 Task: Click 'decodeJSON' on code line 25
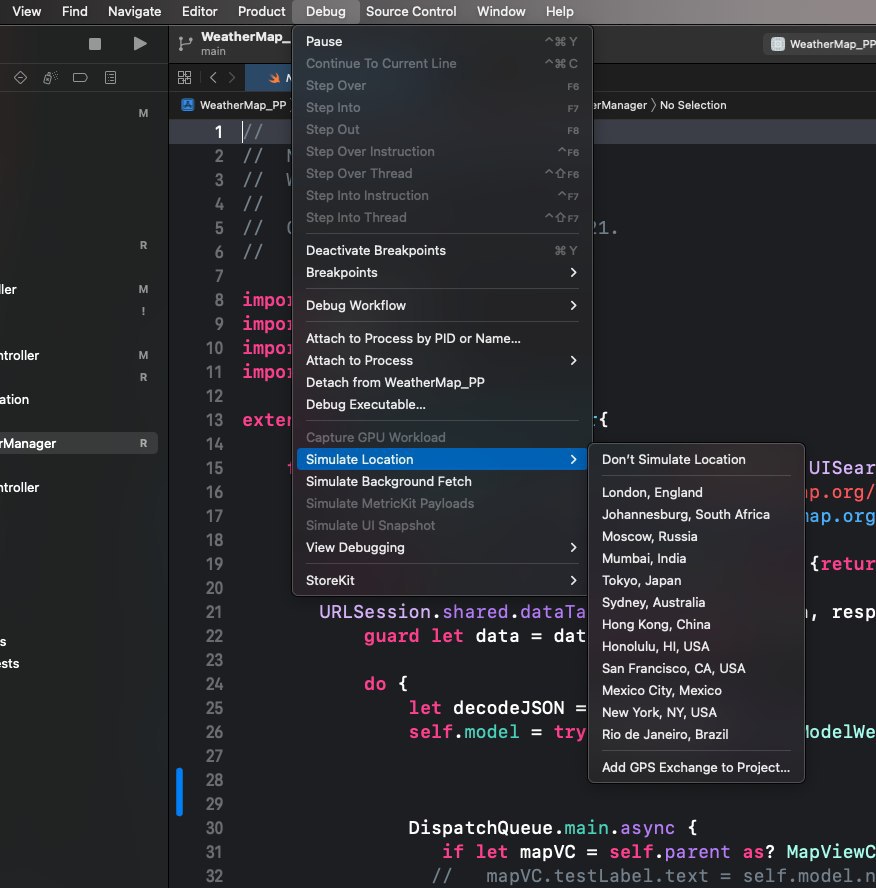[508, 708]
